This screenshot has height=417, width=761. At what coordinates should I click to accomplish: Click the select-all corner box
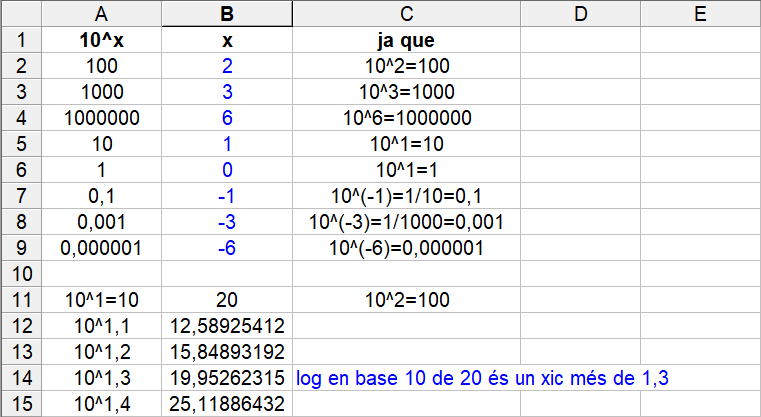[x=21, y=14]
